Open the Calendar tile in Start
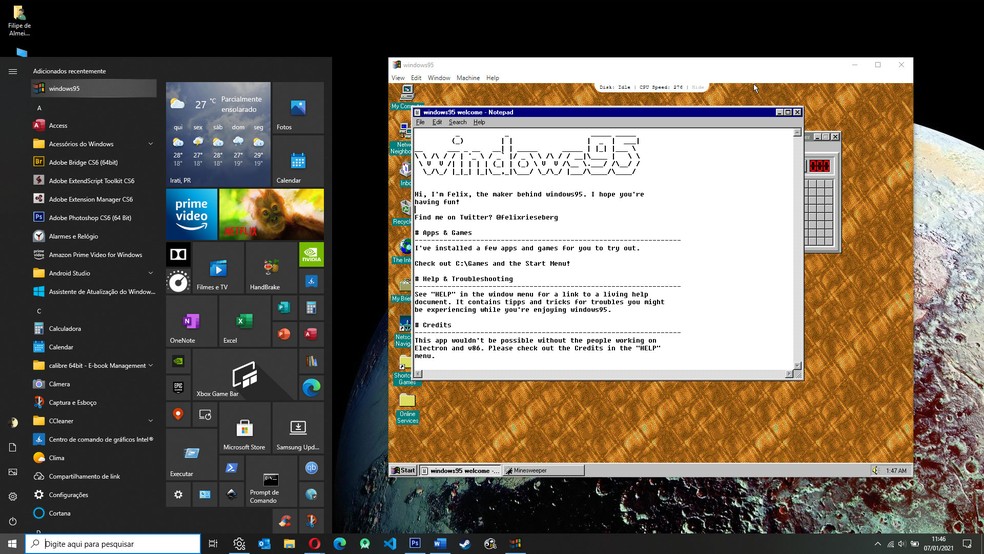The image size is (984, 554). pos(298,161)
